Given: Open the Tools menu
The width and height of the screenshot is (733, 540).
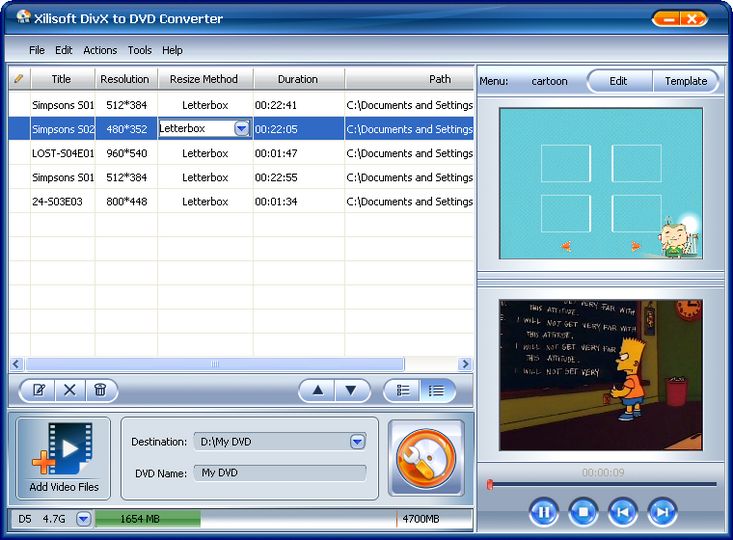Looking at the screenshot, I should point(140,50).
